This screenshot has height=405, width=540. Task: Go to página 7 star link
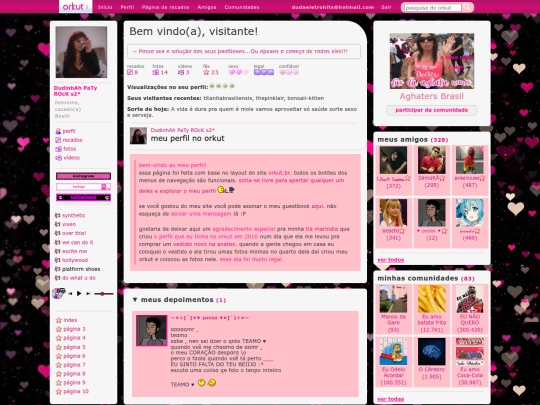coord(71,365)
